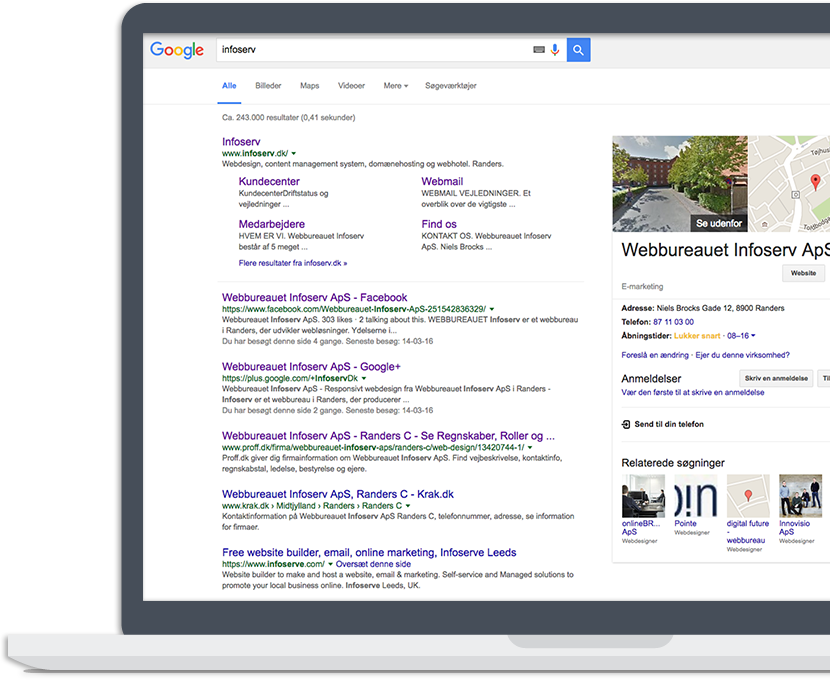Click the Pointe related search link text
This screenshot has height=680, width=830.
[685, 523]
